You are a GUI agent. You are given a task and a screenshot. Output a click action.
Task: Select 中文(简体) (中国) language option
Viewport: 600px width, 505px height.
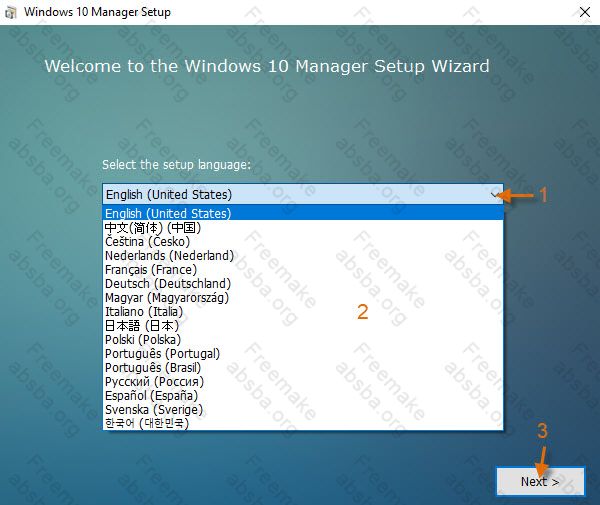pos(303,228)
